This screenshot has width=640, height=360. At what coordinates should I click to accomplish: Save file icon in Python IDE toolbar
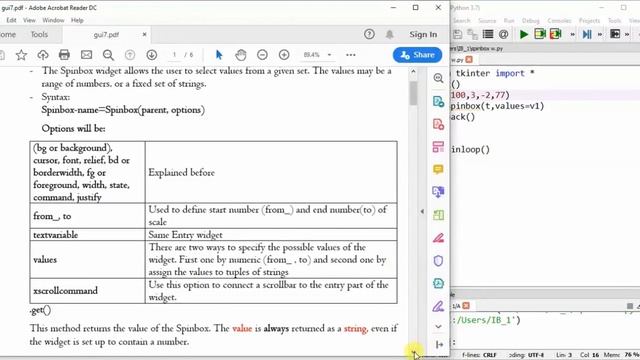(x=457, y=34)
